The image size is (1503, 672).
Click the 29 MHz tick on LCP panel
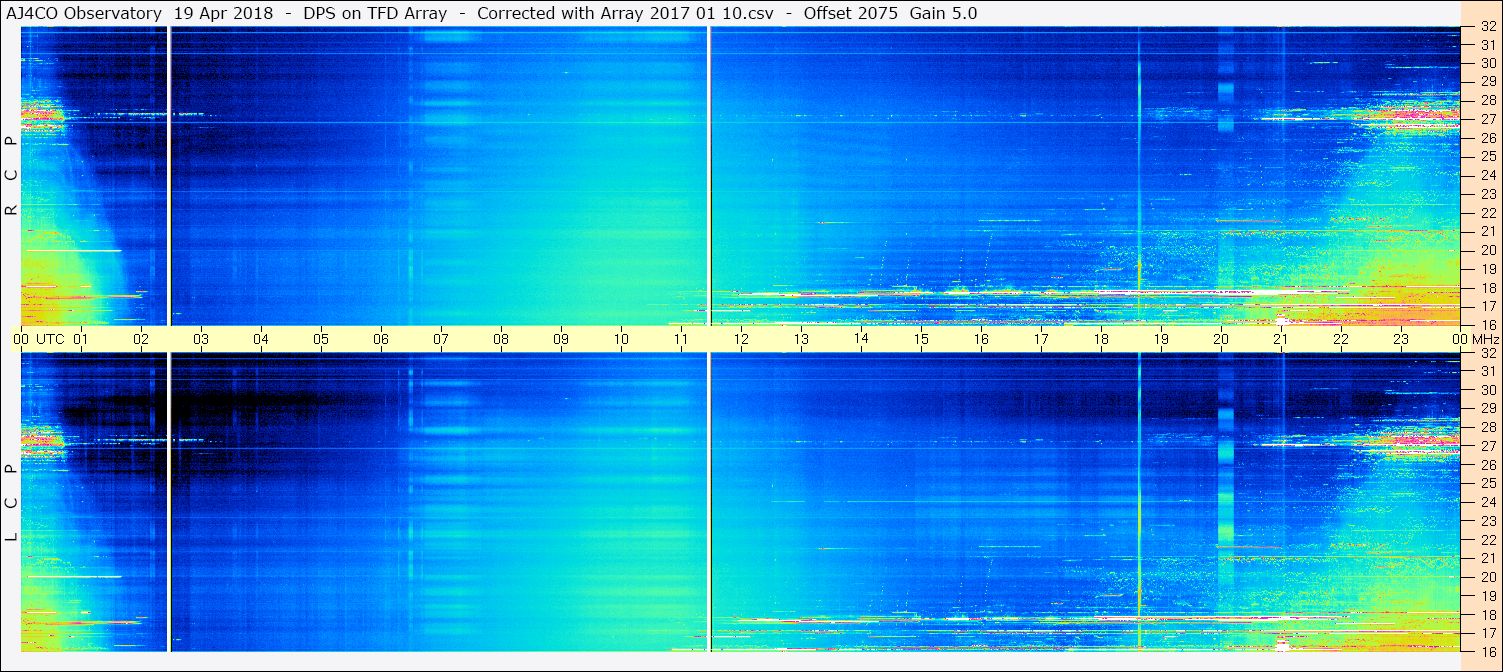pyautogui.click(x=1487, y=409)
